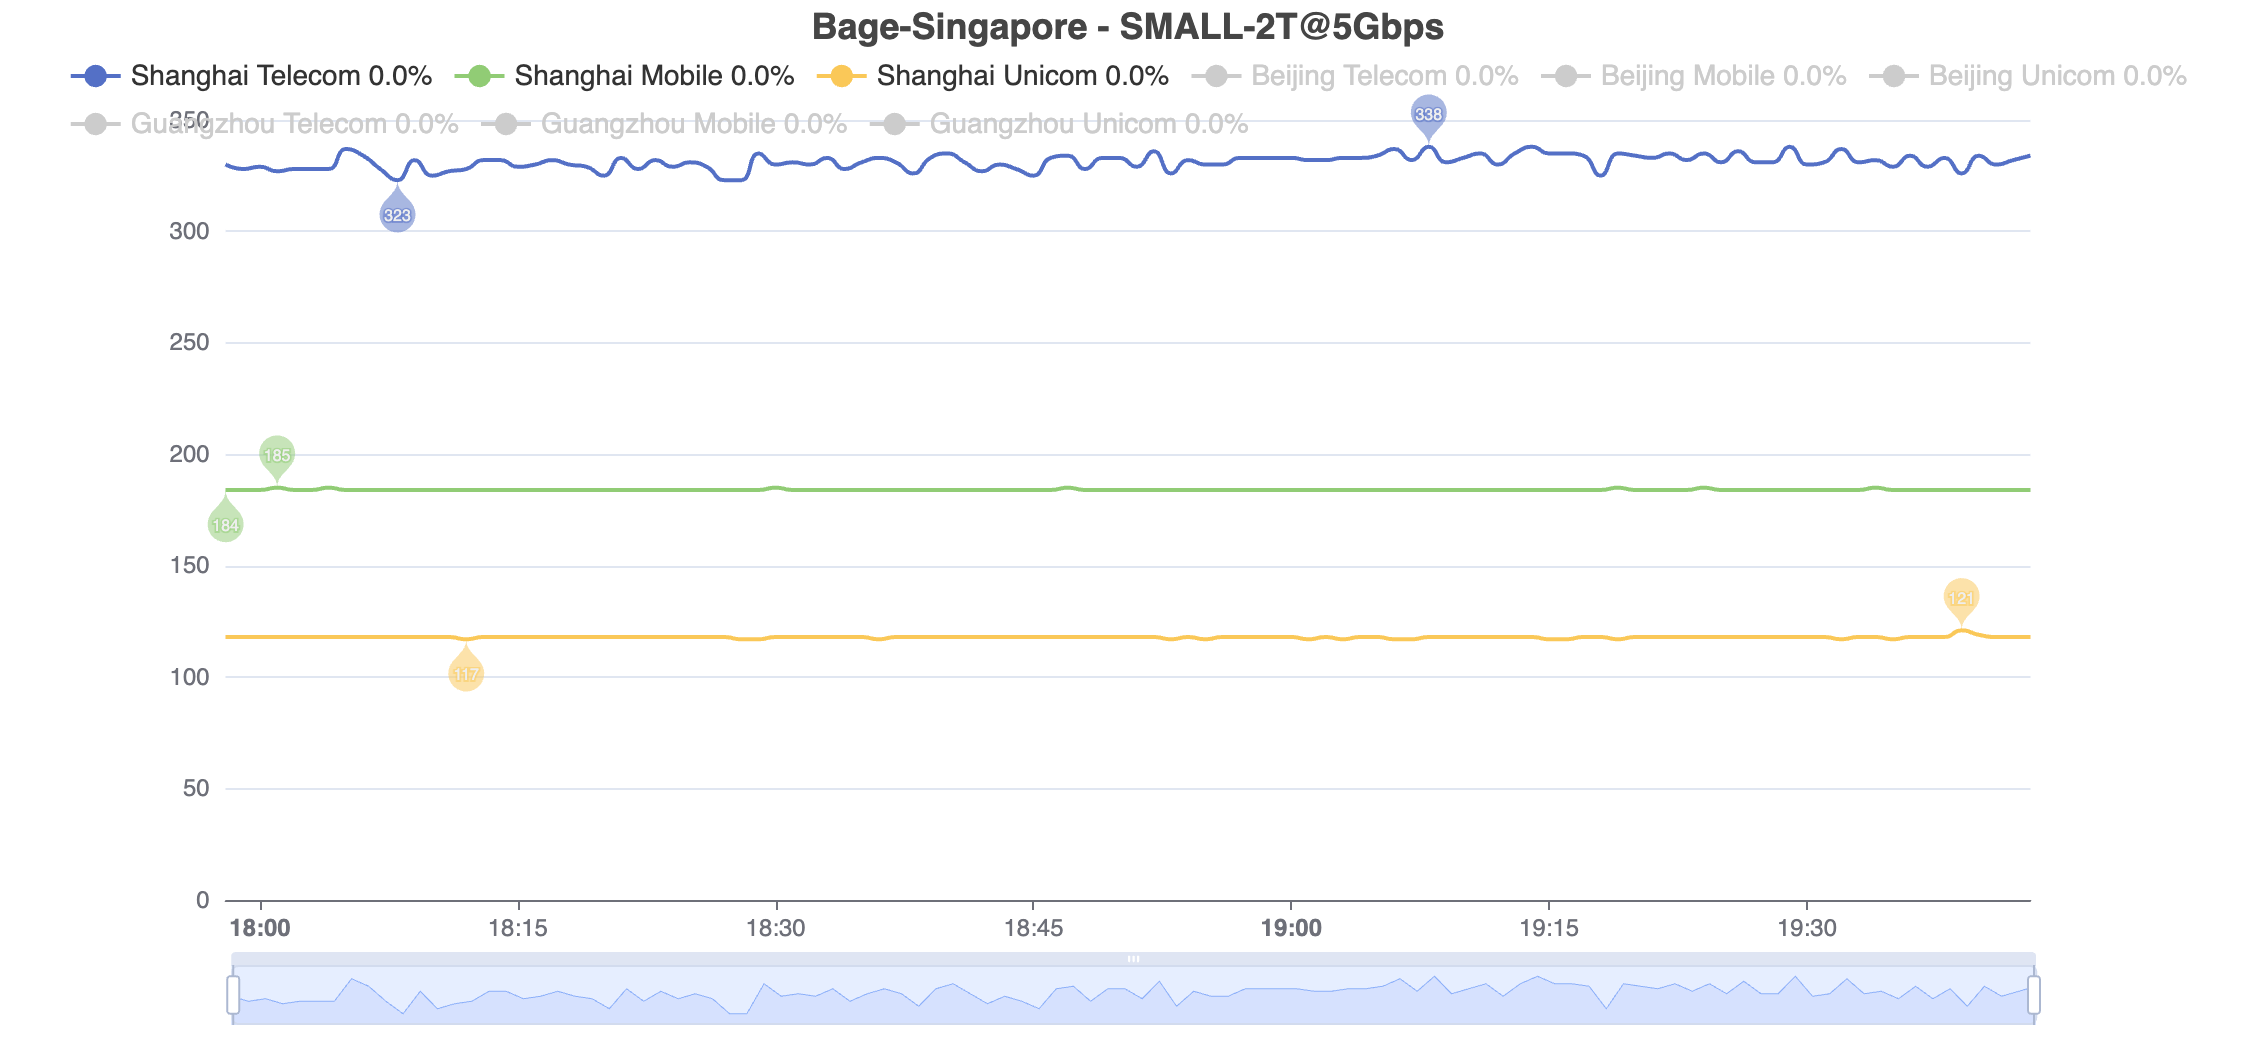The width and height of the screenshot is (2256, 1040).
Task: Click the chart title Bage-Singapore
Action: pos(1127,27)
